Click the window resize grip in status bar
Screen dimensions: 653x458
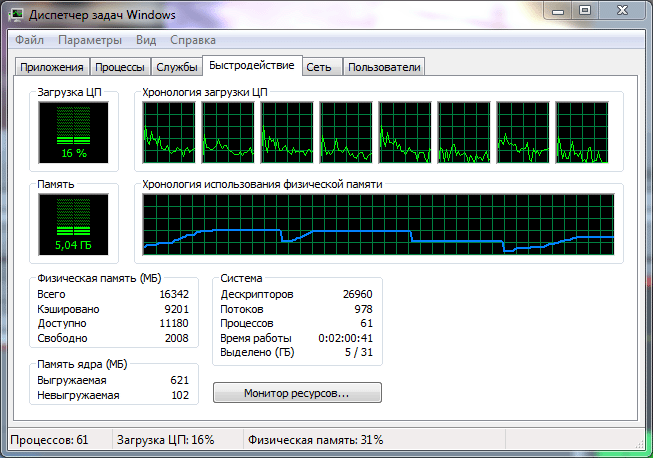(x=639, y=444)
